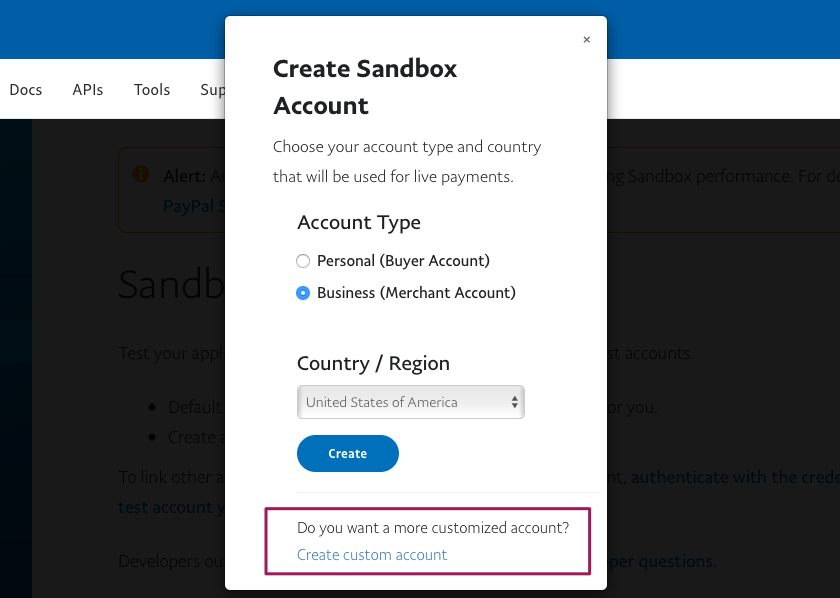
Task: Select Business (Merchant Account) account type
Action: 303,292
